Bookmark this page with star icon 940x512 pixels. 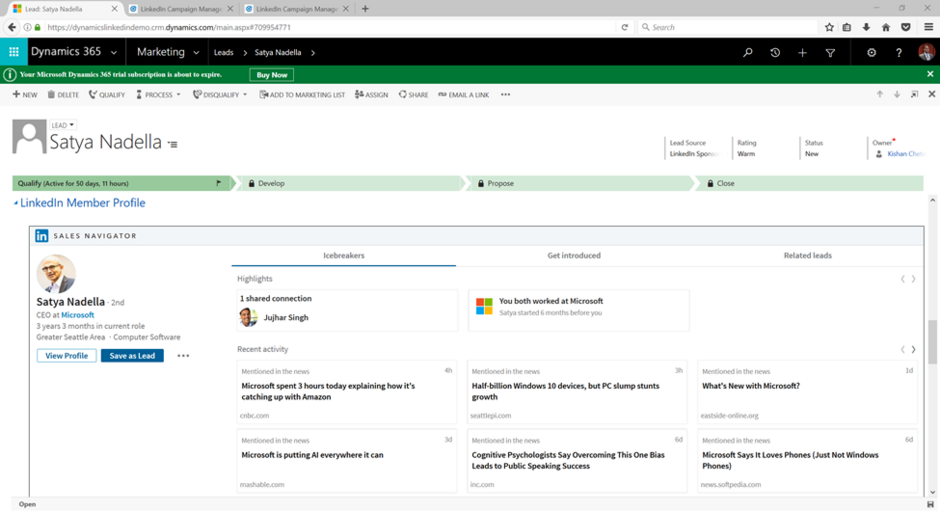pyautogui.click(x=829, y=27)
